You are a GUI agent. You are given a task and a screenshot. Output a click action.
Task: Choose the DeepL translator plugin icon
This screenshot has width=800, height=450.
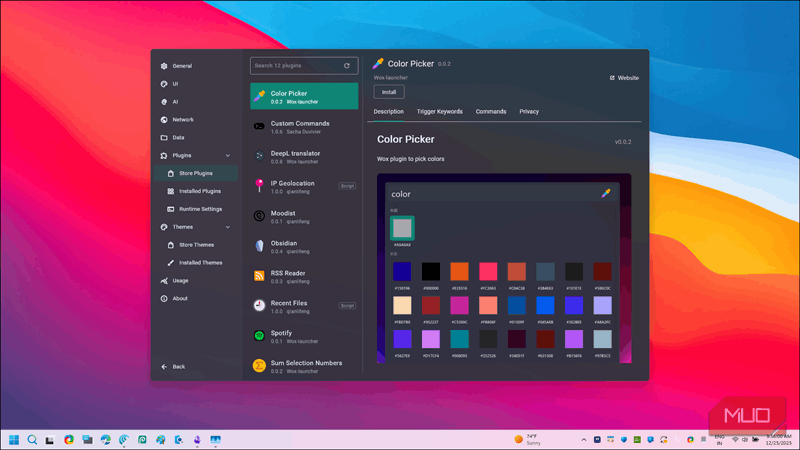point(259,156)
